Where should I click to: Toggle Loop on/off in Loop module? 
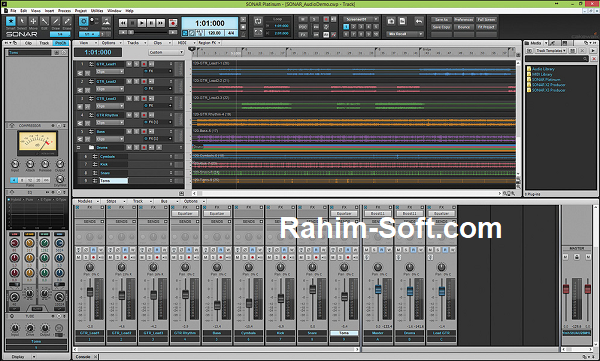[x=258, y=21]
